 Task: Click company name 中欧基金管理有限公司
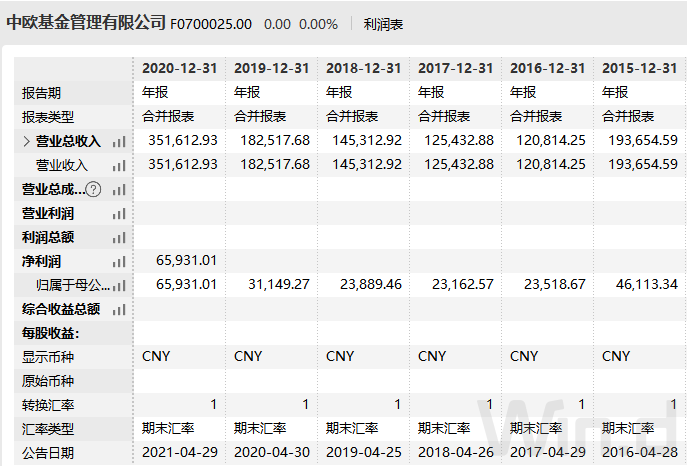[85, 23]
